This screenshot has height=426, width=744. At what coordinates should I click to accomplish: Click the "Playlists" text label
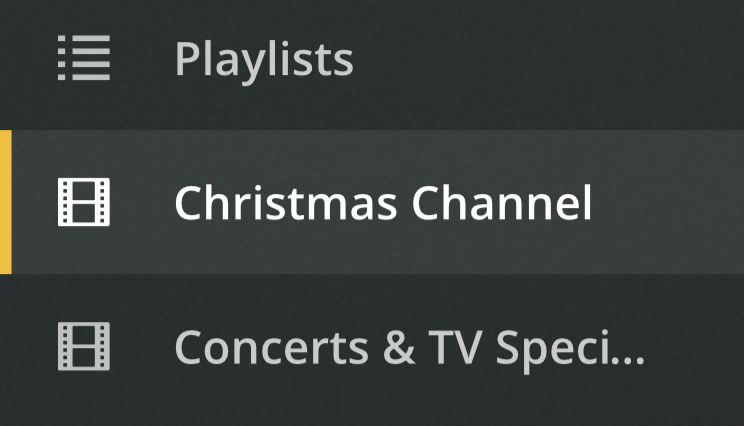click(264, 60)
